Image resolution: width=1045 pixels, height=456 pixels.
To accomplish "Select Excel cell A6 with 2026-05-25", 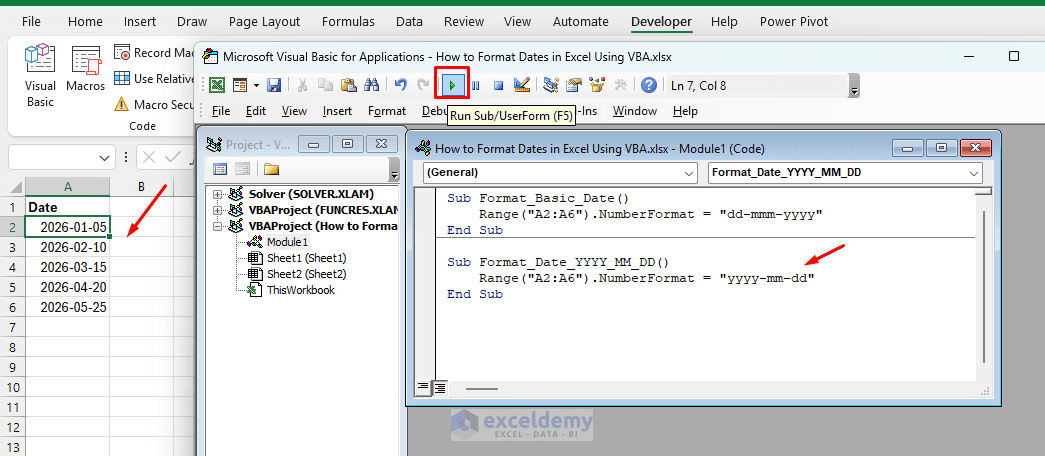I will point(67,307).
